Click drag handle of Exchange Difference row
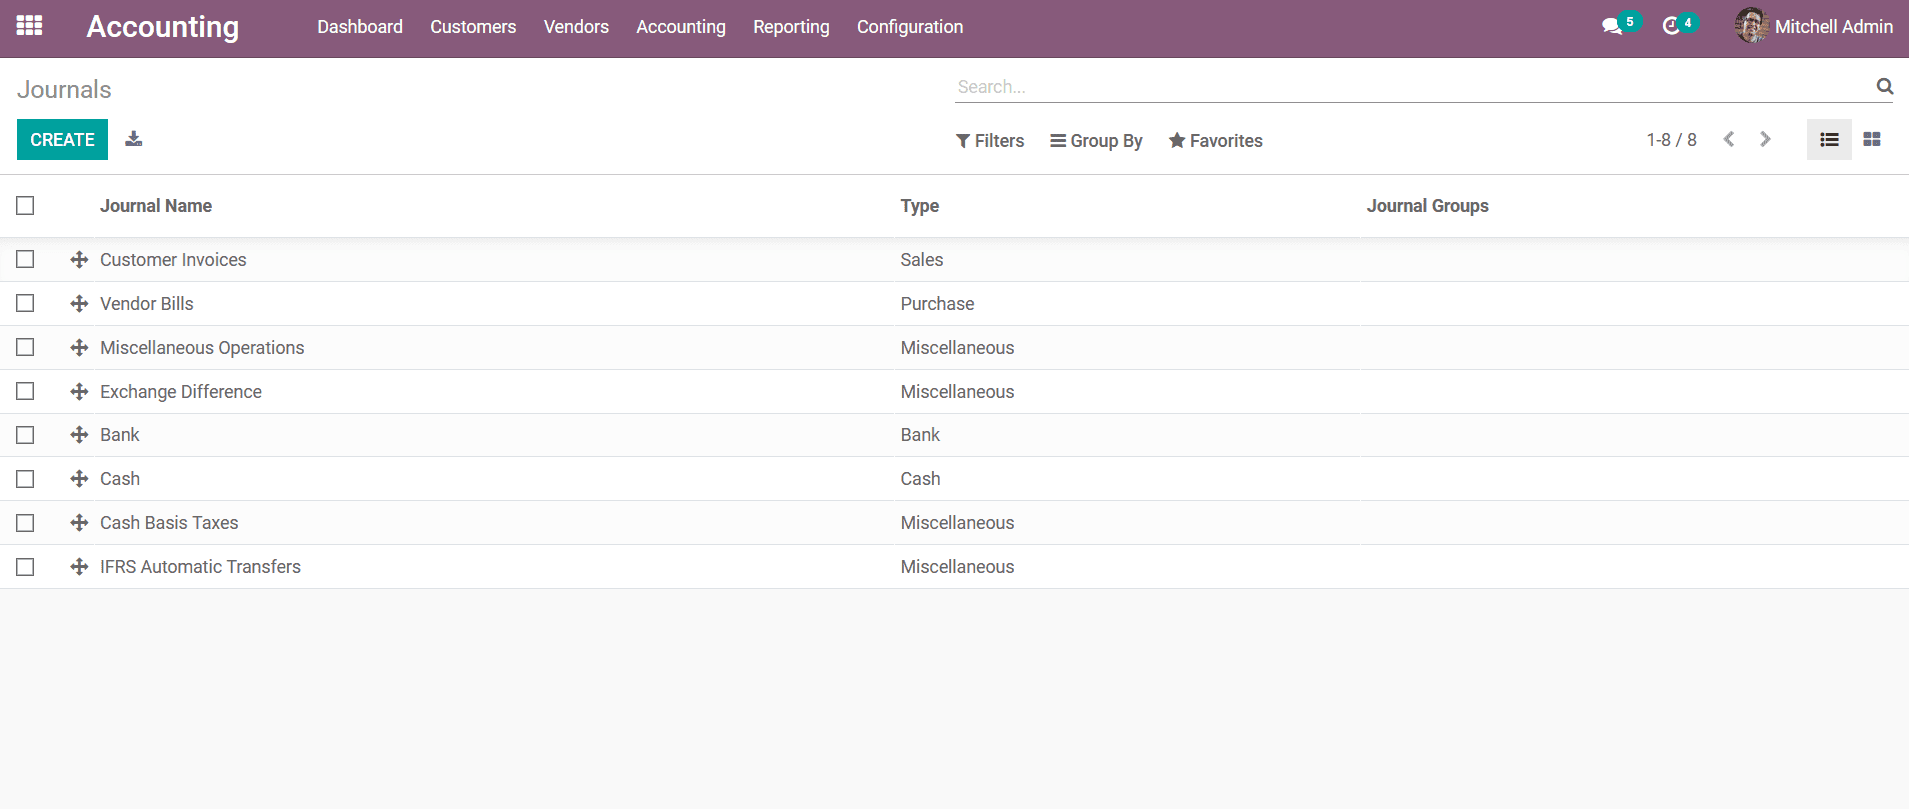Image resolution: width=1909 pixels, height=809 pixels. [80, 392]
